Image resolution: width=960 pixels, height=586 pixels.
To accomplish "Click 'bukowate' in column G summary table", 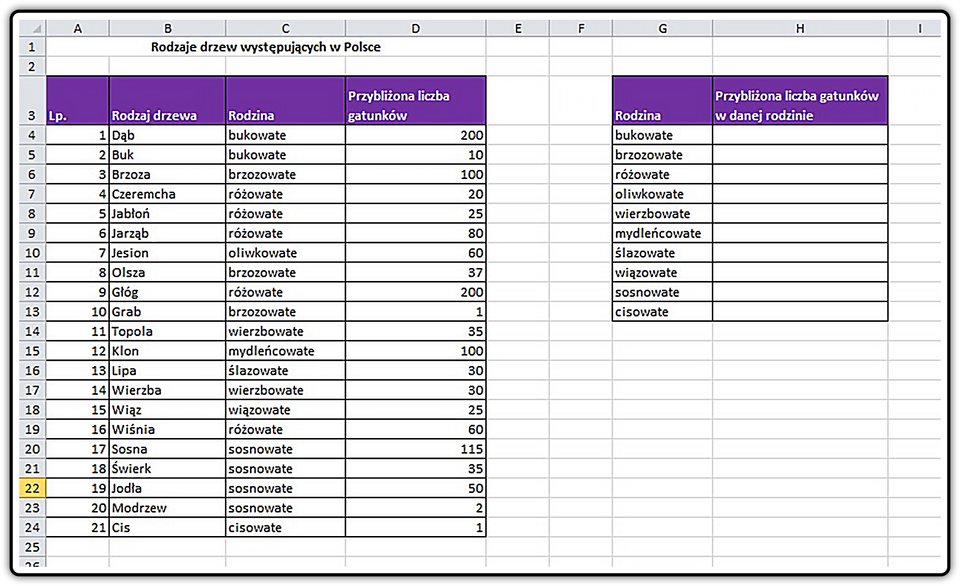I will pyautogui.click(x=662, y=135).
